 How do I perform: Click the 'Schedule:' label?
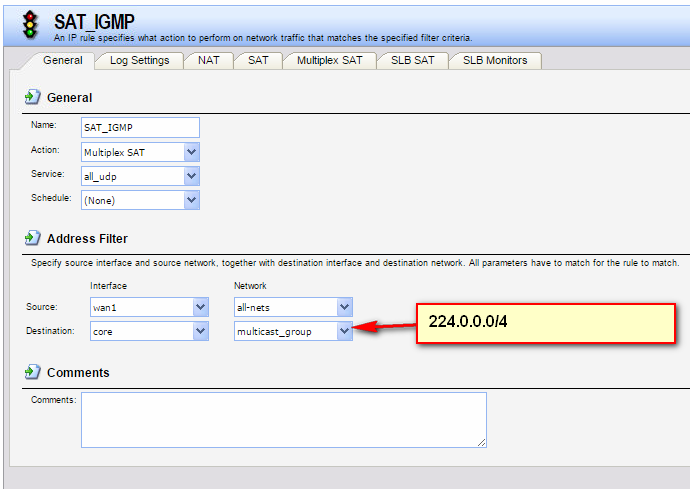coord(51,198)
